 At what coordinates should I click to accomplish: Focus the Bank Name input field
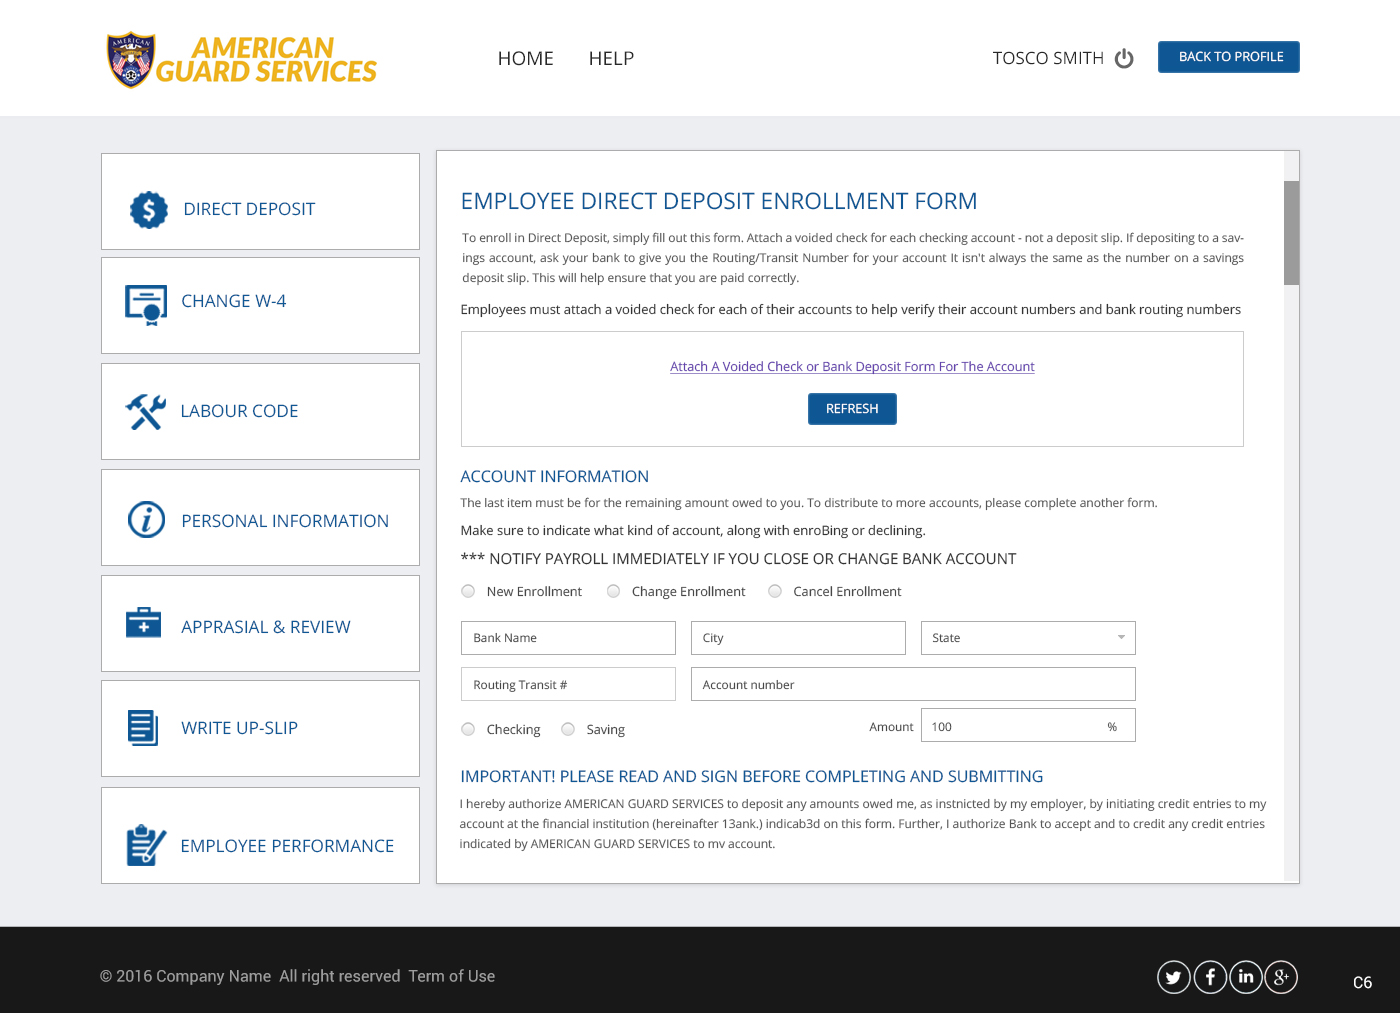click(x=568, y=638)
